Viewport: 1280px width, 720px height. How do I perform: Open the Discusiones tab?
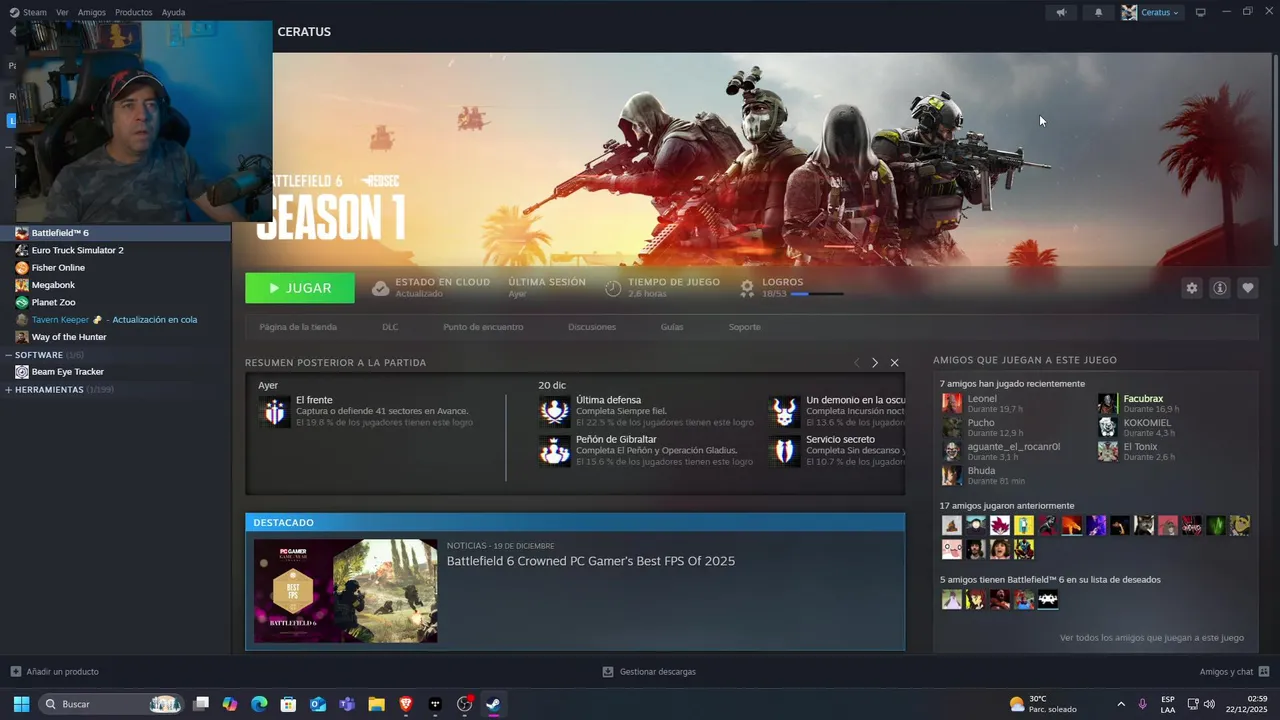[x=592, y=327]
